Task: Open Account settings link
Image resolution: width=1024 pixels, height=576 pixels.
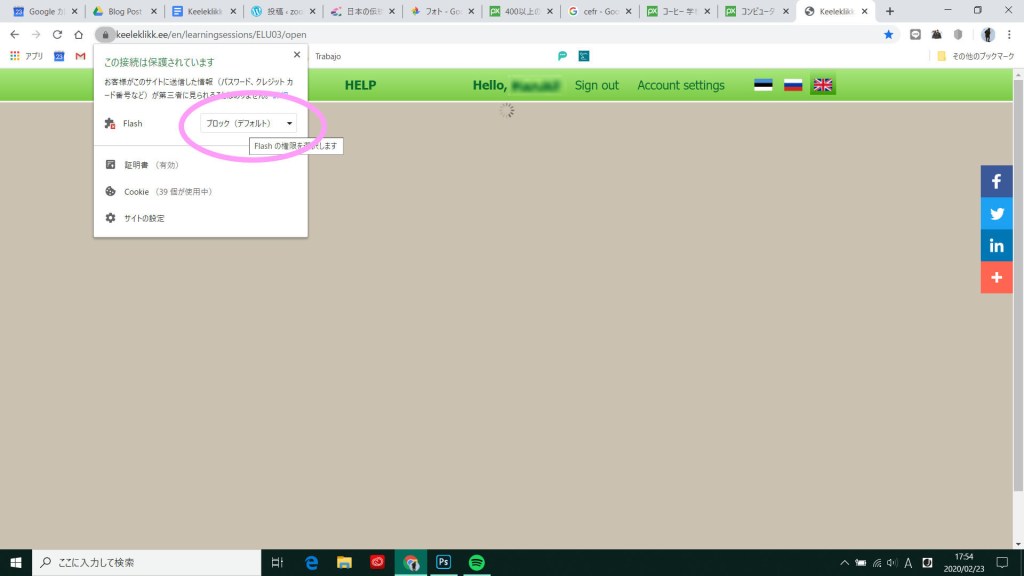Action: 680,85
